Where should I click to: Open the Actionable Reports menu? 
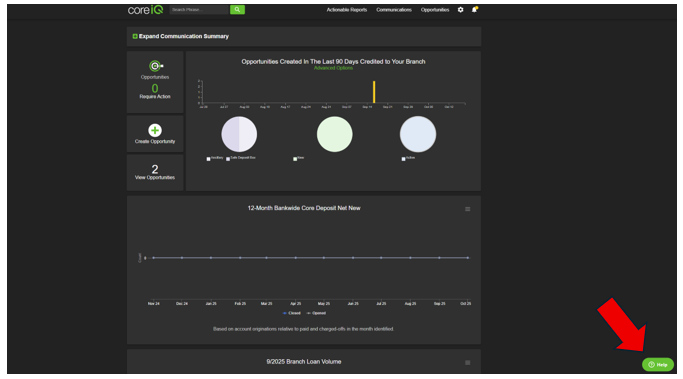pos(347,10)
